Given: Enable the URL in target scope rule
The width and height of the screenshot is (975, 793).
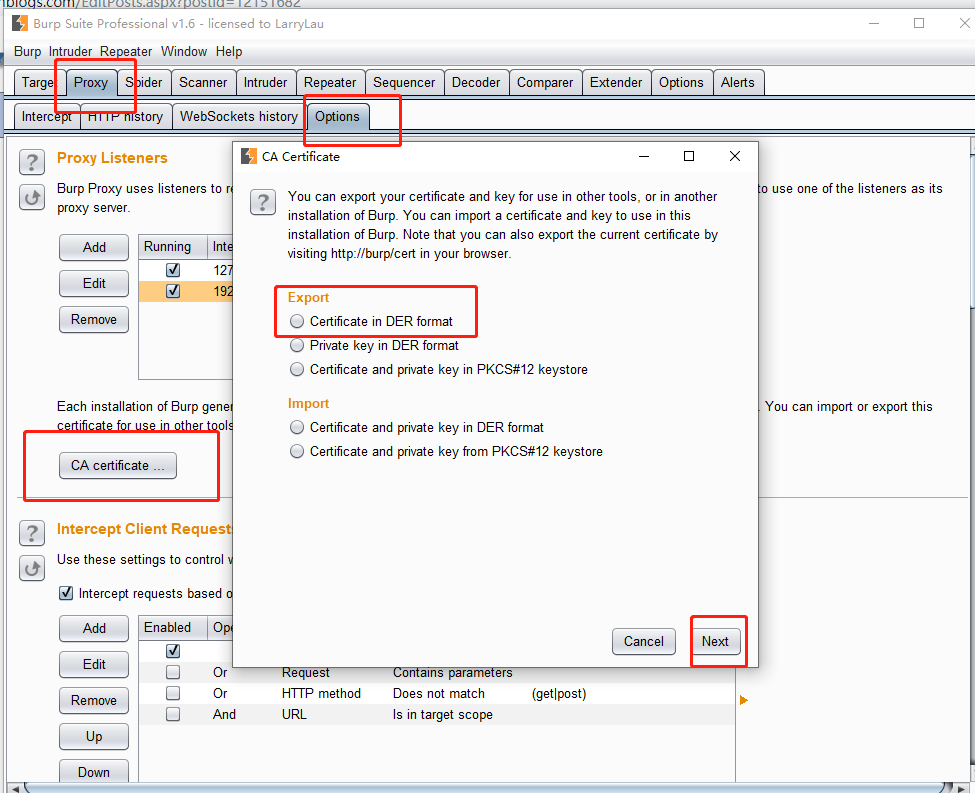Looking at the screenshot, I should tap(173, 714).
